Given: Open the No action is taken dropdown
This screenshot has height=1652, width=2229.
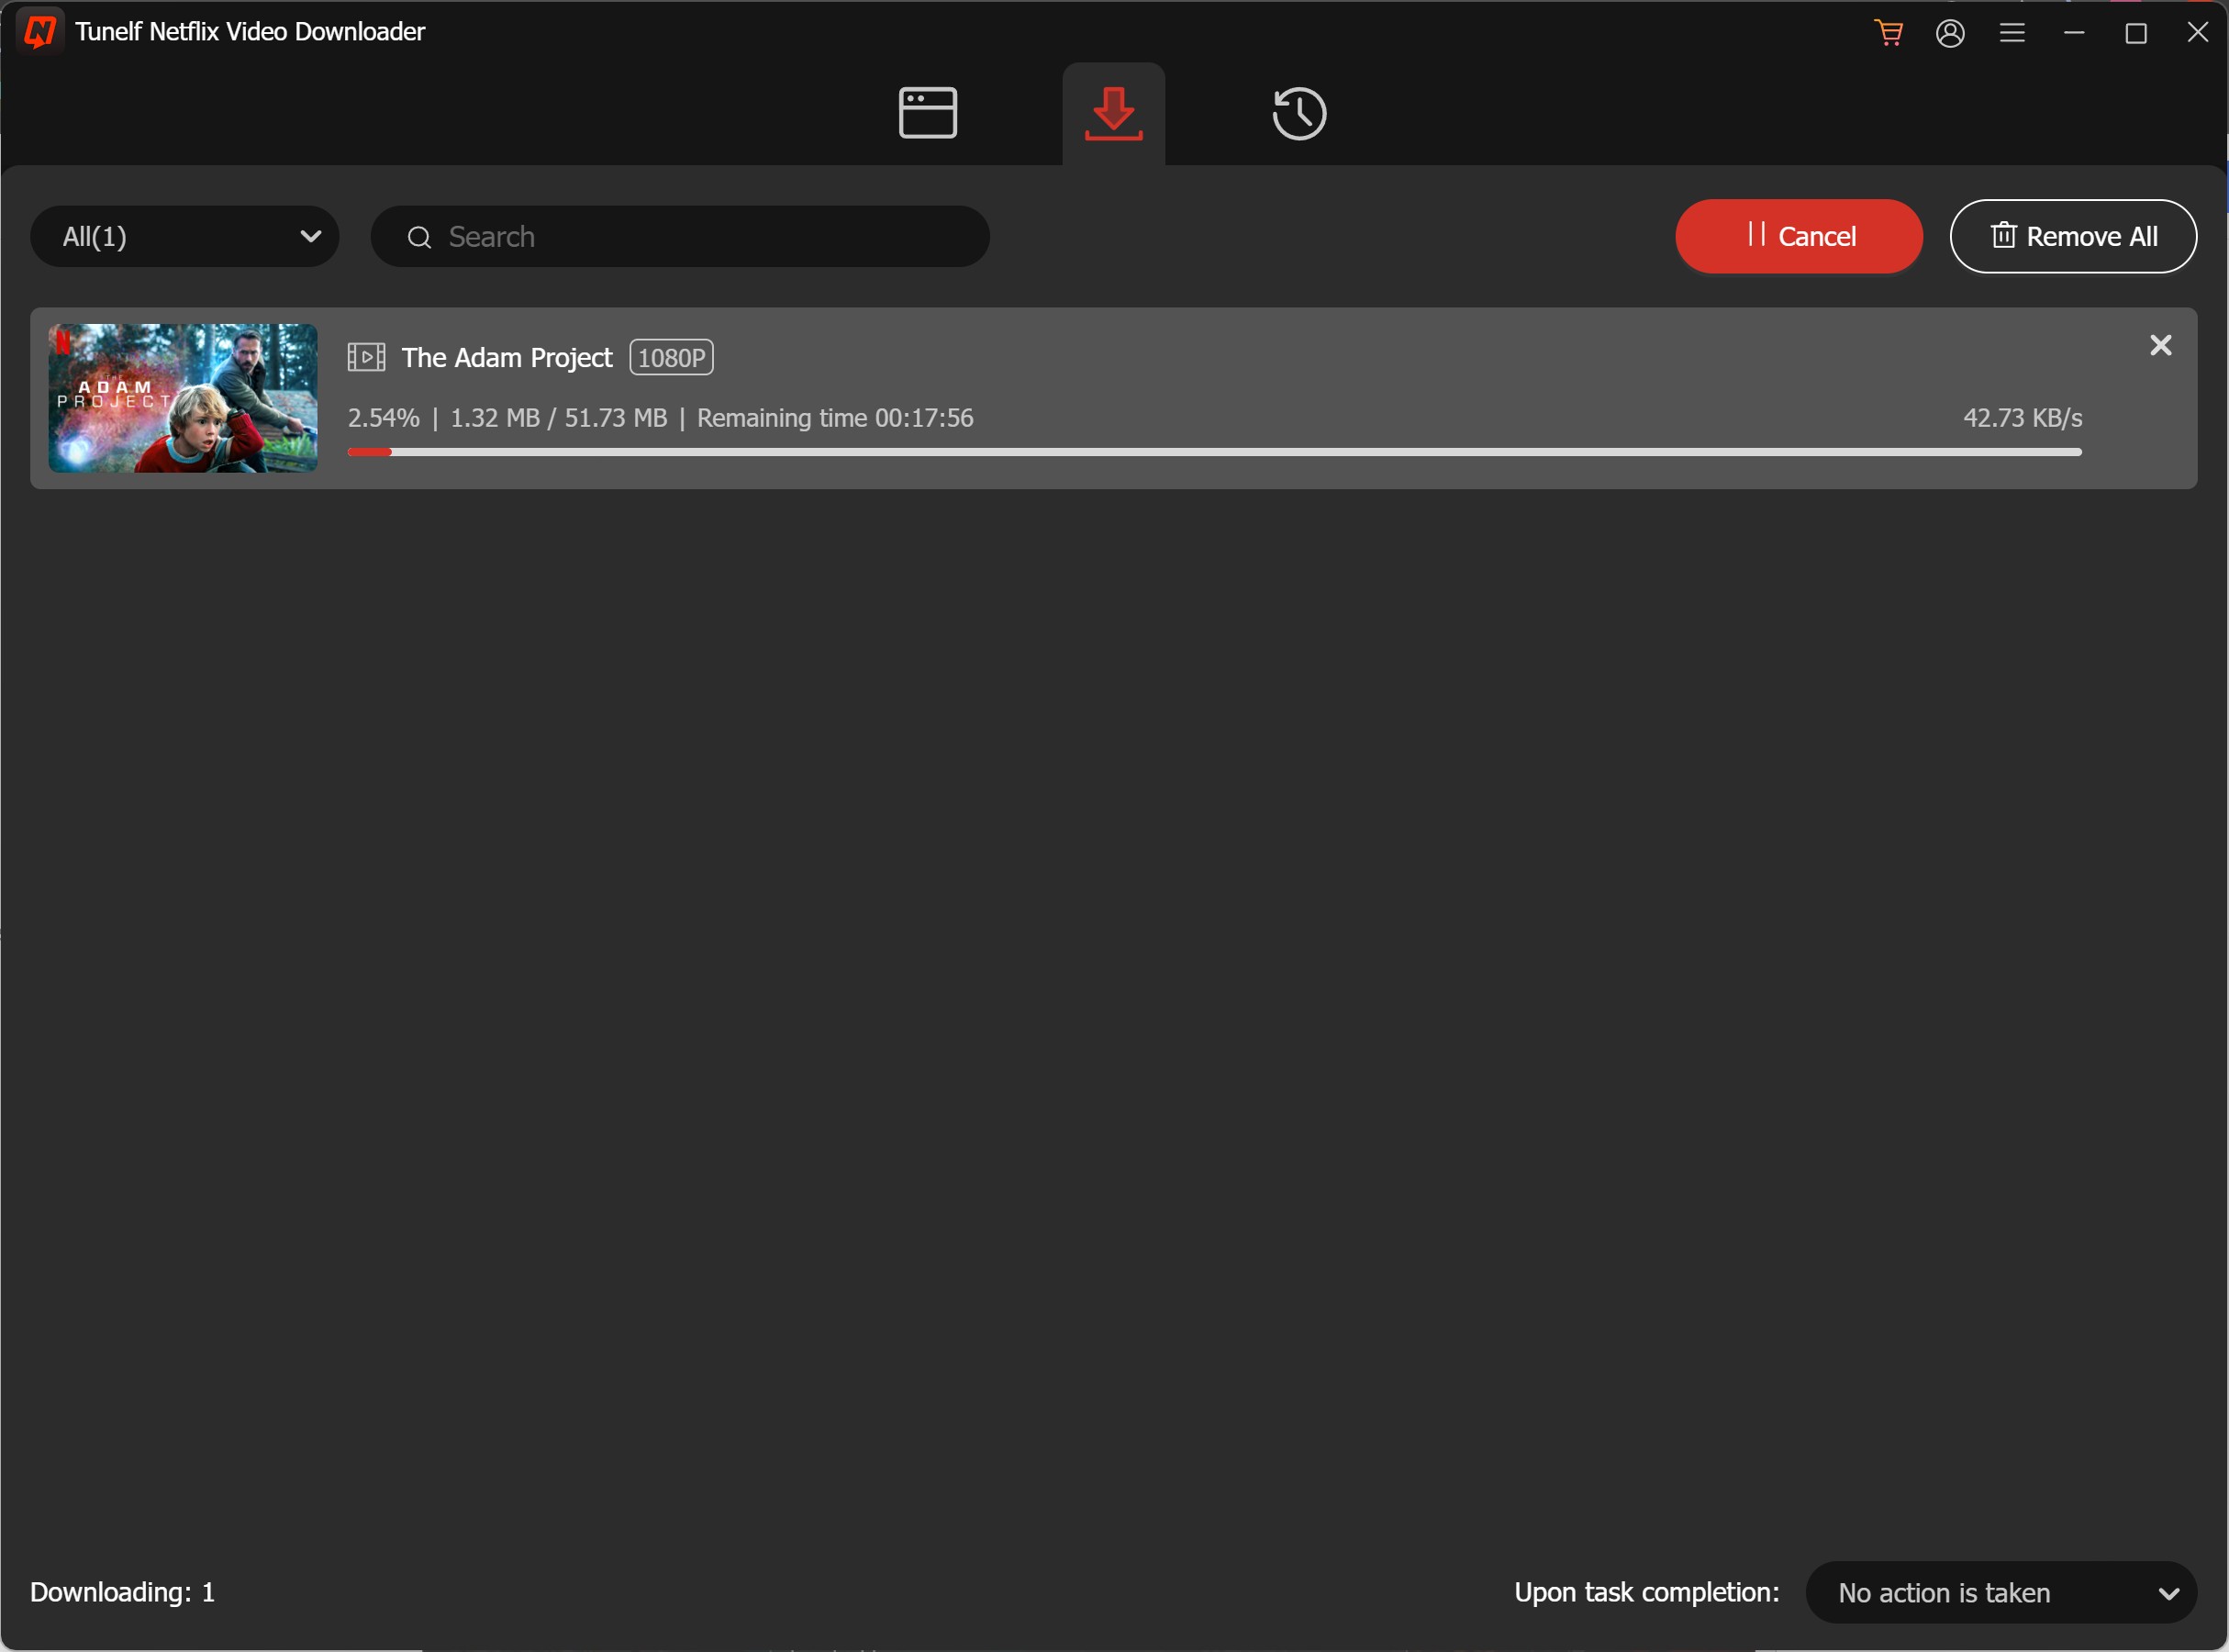Looking at the screenshot, I should tap(2001, 1592).
